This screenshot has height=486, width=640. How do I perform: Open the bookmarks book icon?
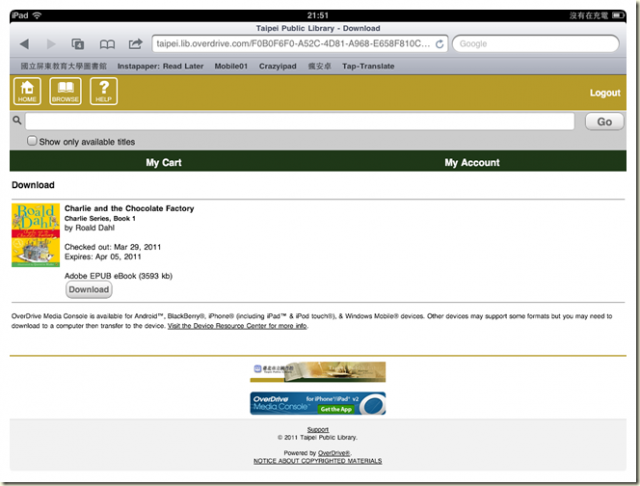107,44
